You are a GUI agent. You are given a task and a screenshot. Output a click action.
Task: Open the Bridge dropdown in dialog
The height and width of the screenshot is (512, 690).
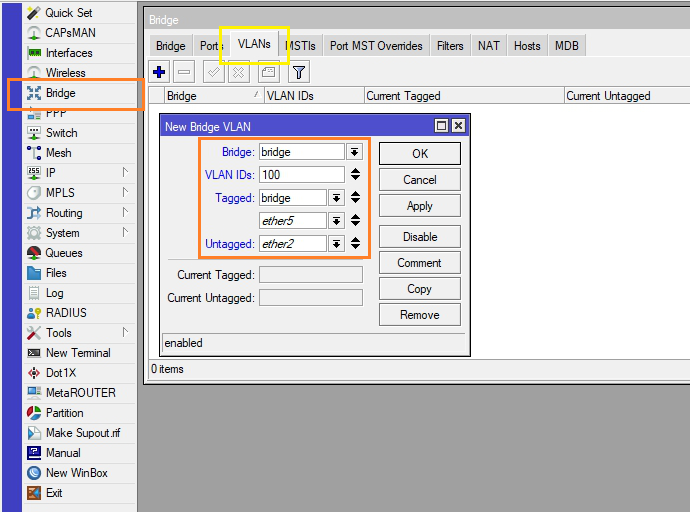(354, 152)
